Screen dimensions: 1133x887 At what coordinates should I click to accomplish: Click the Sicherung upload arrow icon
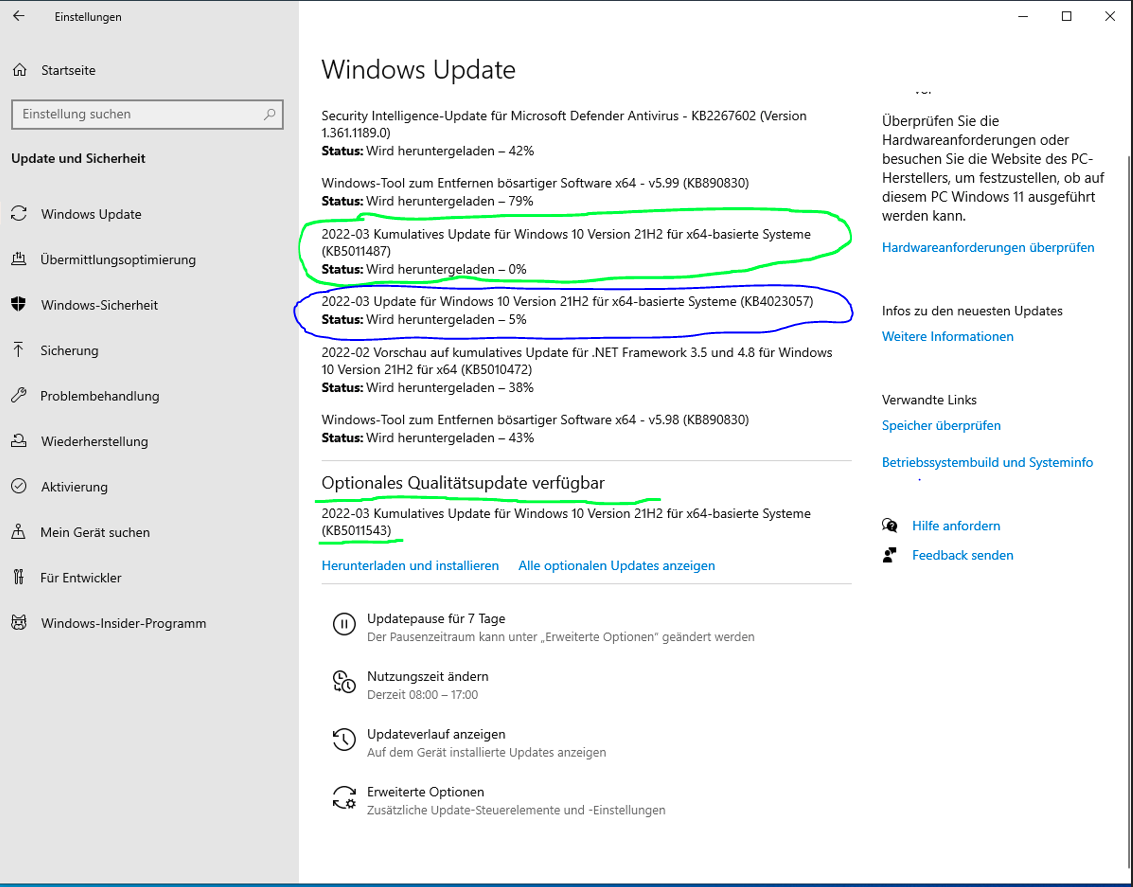(19, 350)
